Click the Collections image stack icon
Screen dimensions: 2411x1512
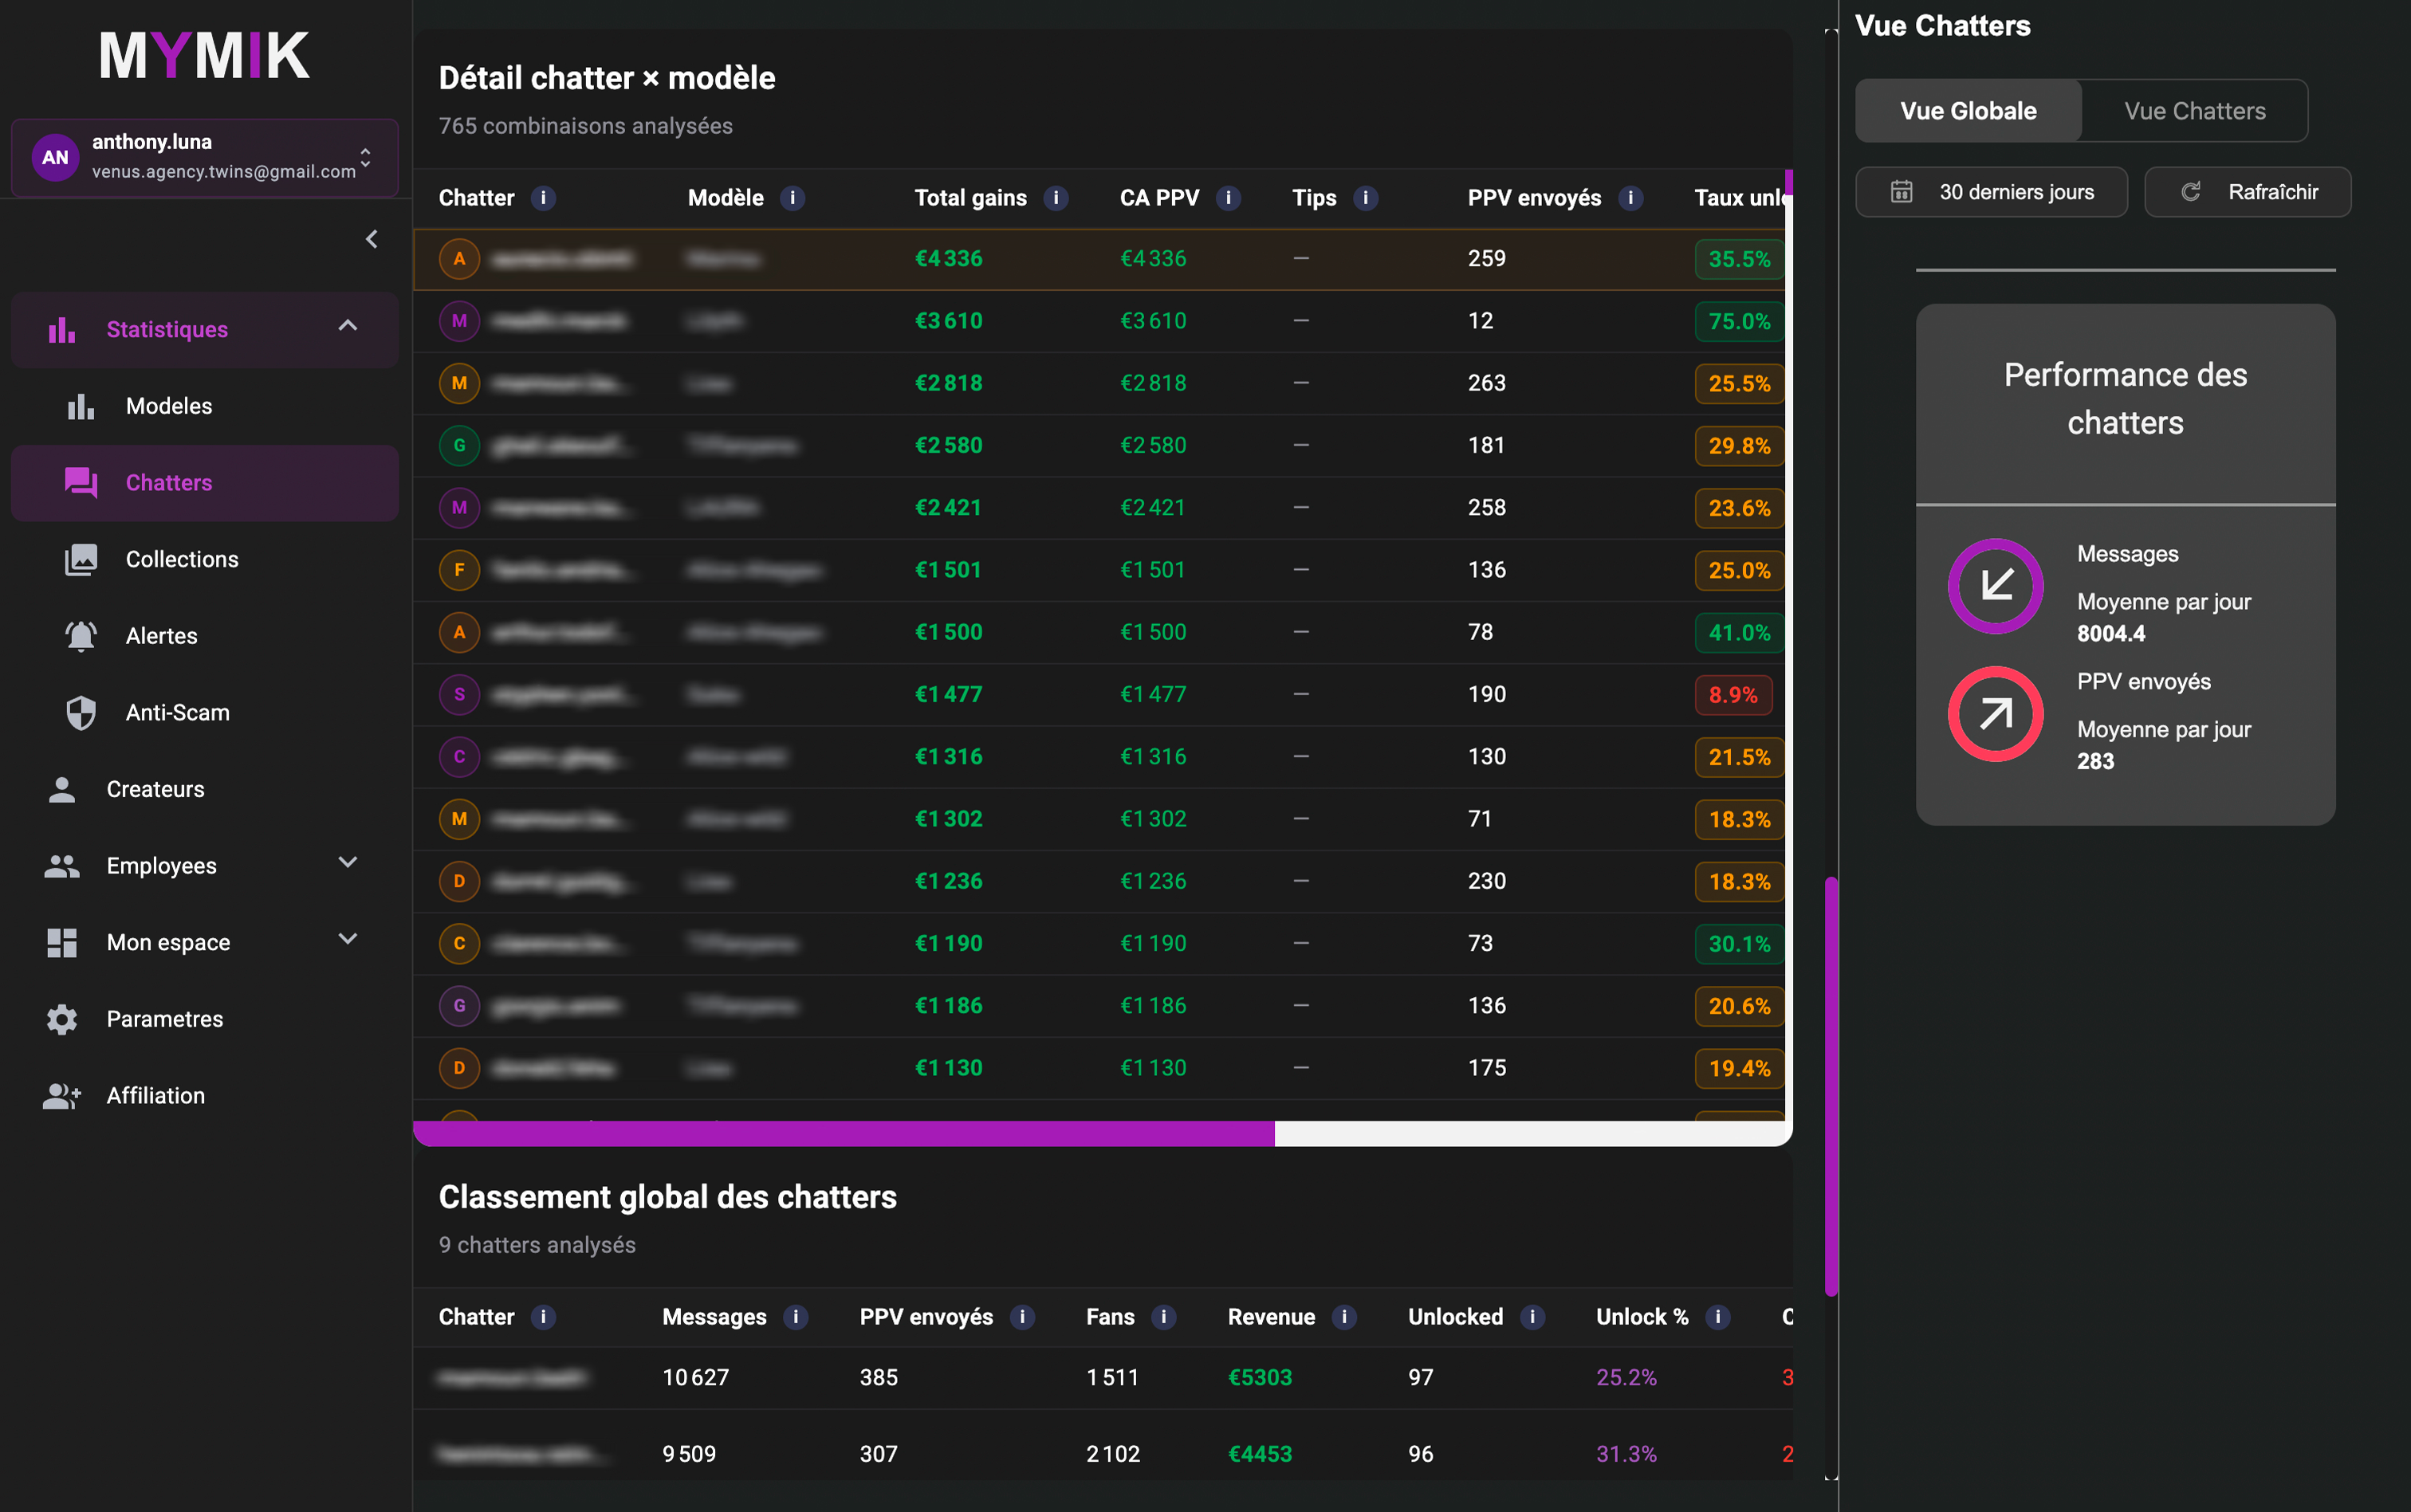tap(81, 559)
